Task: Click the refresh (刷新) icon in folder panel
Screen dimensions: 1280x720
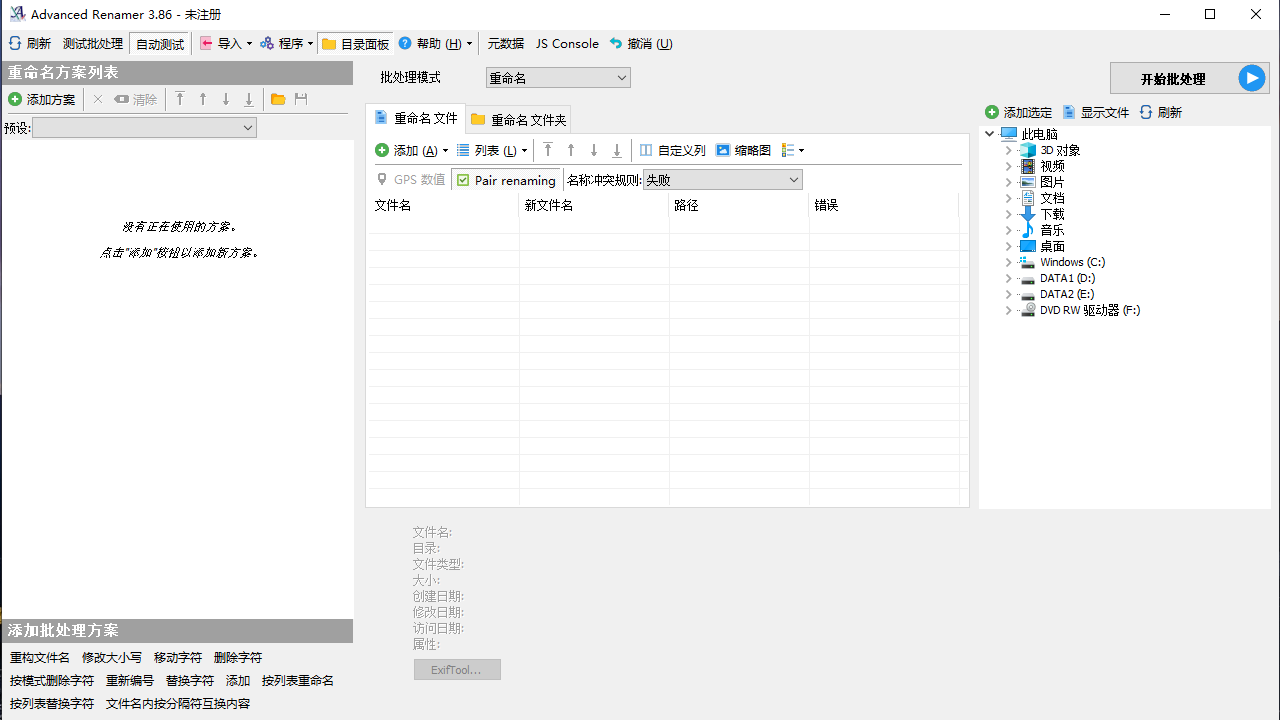Action: [x=1146, y=112]
